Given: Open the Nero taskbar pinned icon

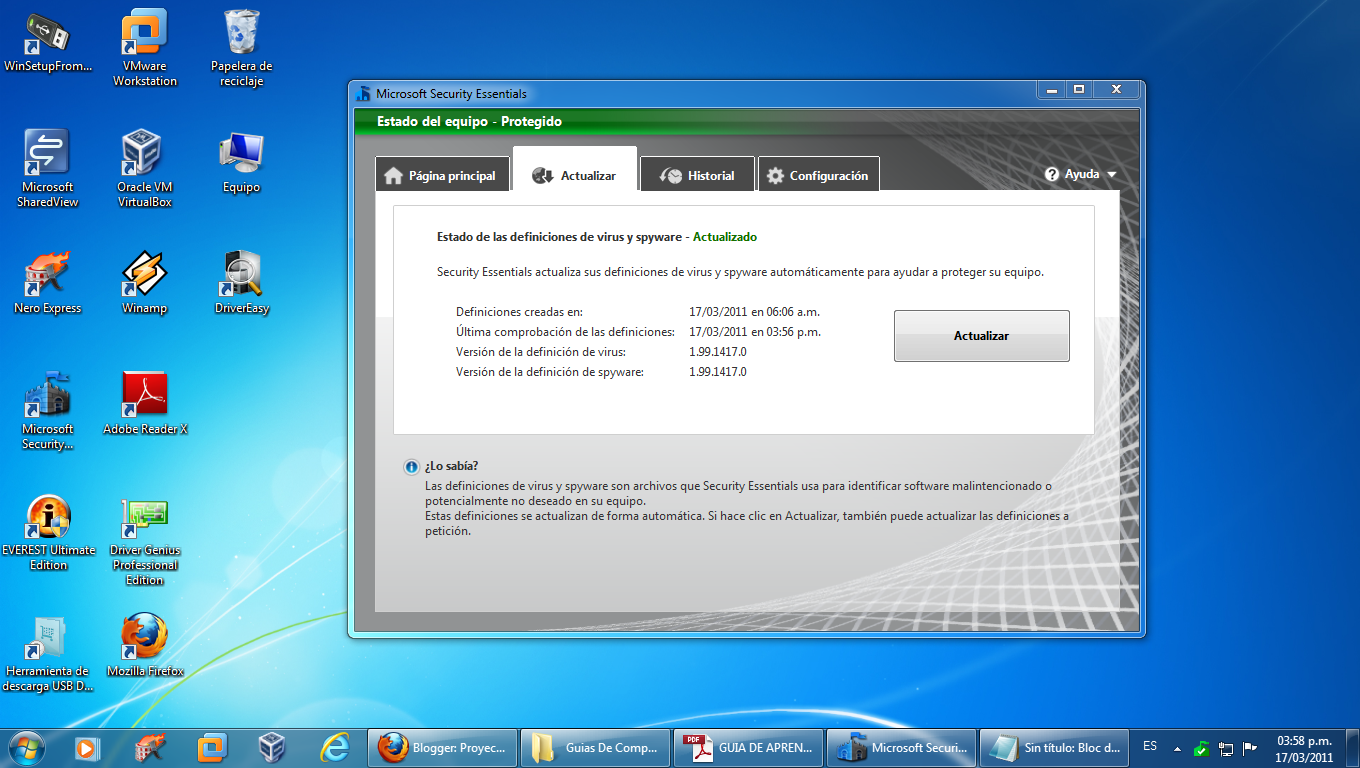Looking at the screenshot, I should point(149,747).
